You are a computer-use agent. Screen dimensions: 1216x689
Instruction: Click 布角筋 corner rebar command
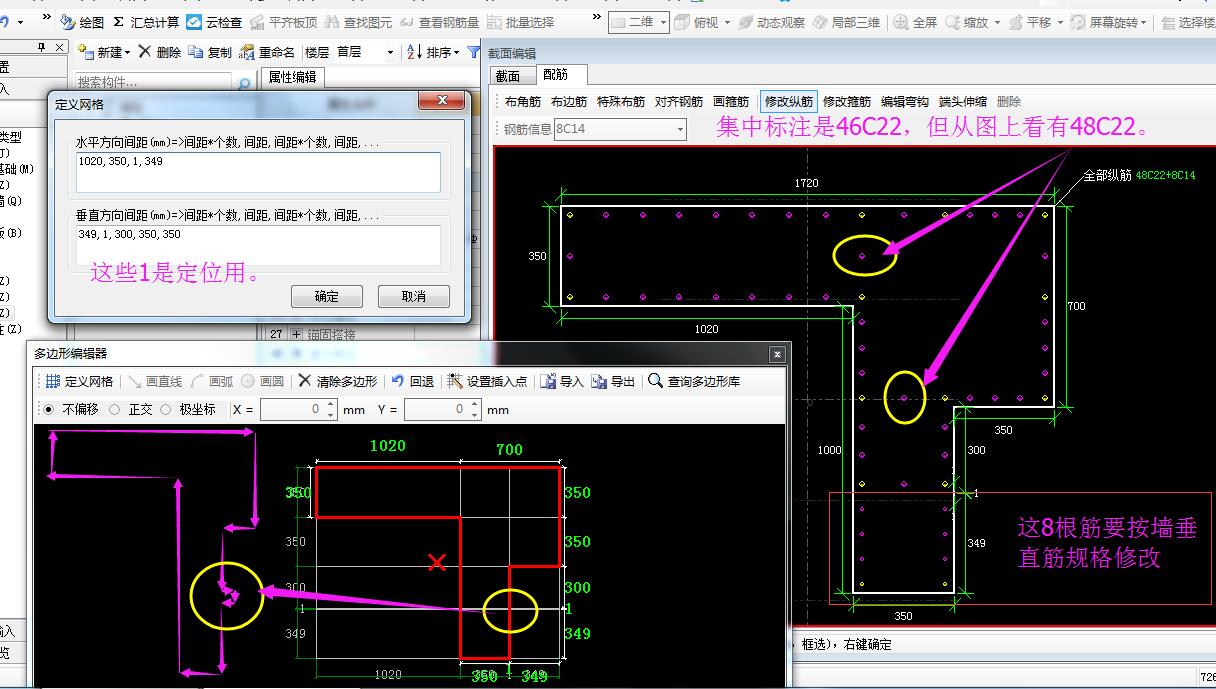click(x=523, y=102)
